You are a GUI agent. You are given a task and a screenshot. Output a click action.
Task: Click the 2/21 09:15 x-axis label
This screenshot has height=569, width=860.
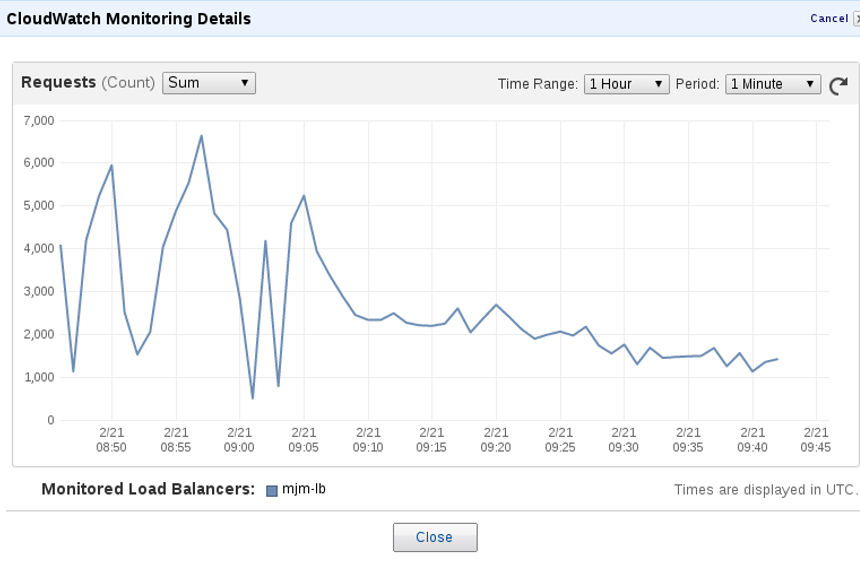[x=431, y=440]
